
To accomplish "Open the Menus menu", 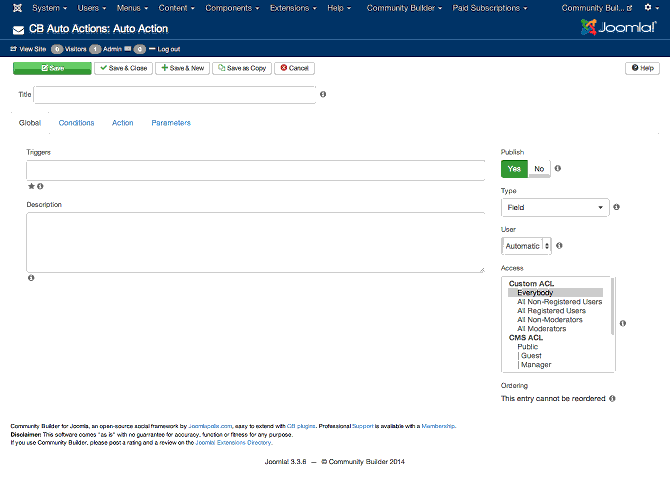I will 132,8.
